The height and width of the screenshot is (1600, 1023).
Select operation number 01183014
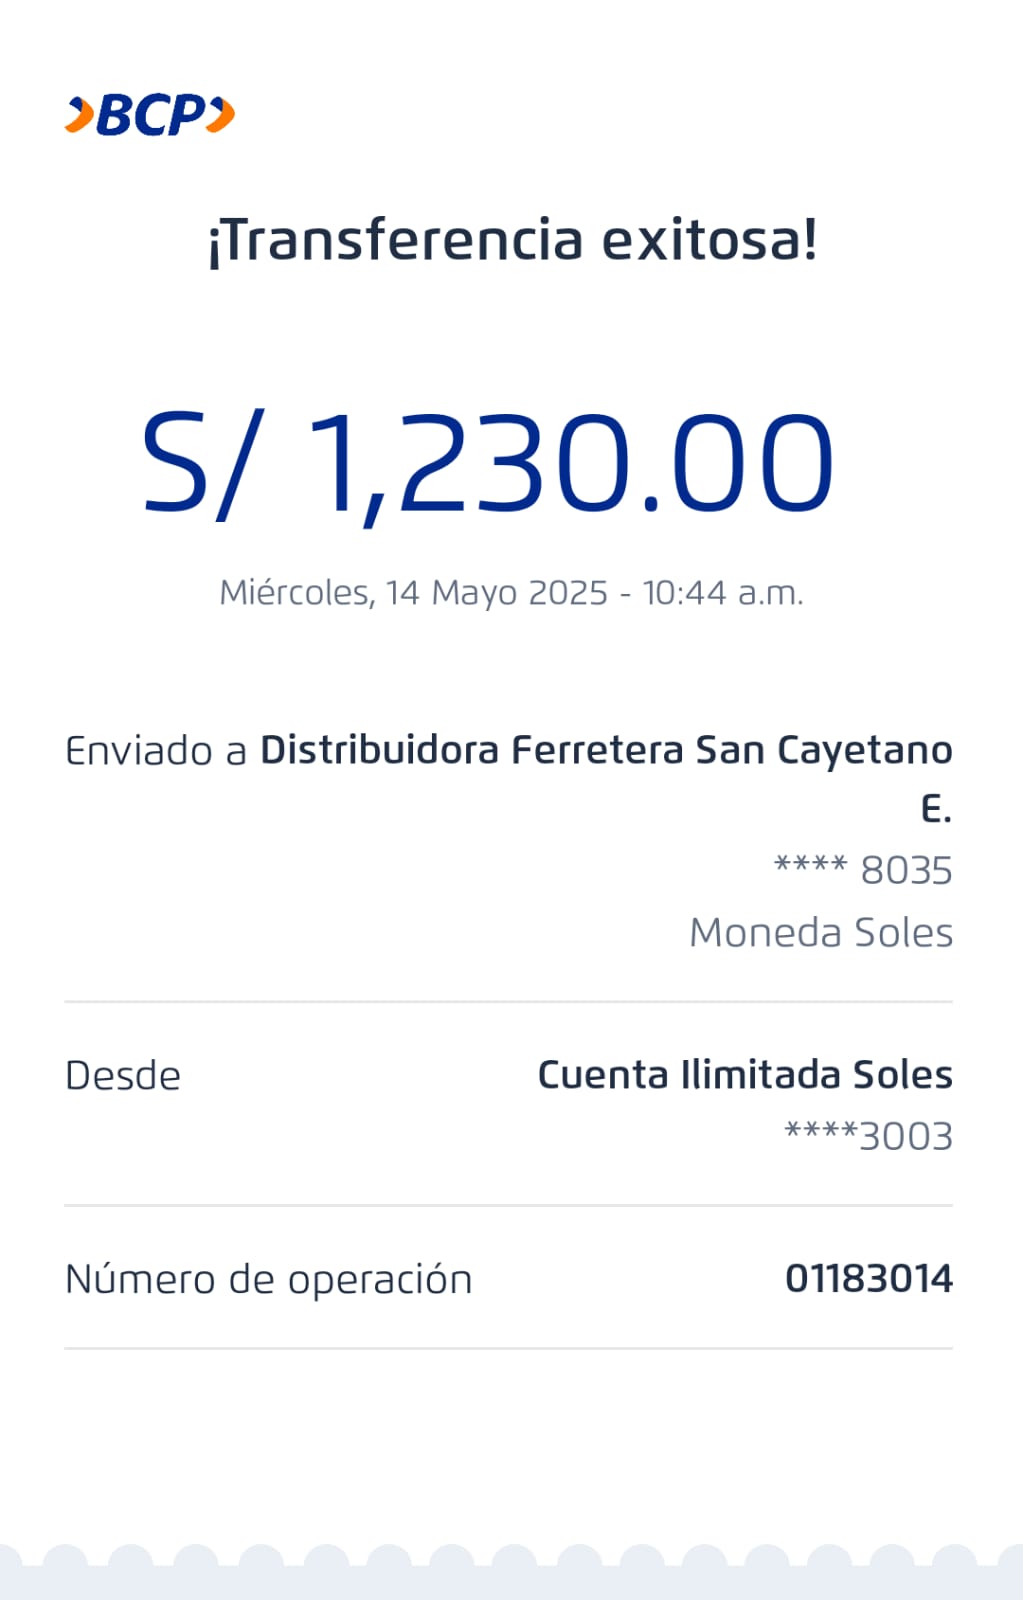coord(869,1279)
